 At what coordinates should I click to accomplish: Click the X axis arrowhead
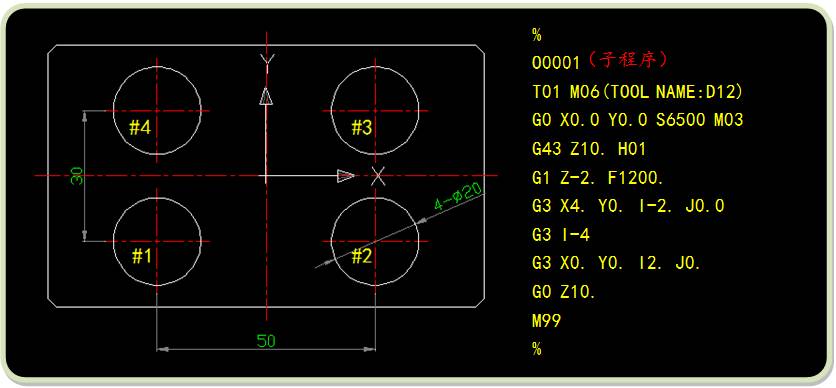[x=346, y=175]
